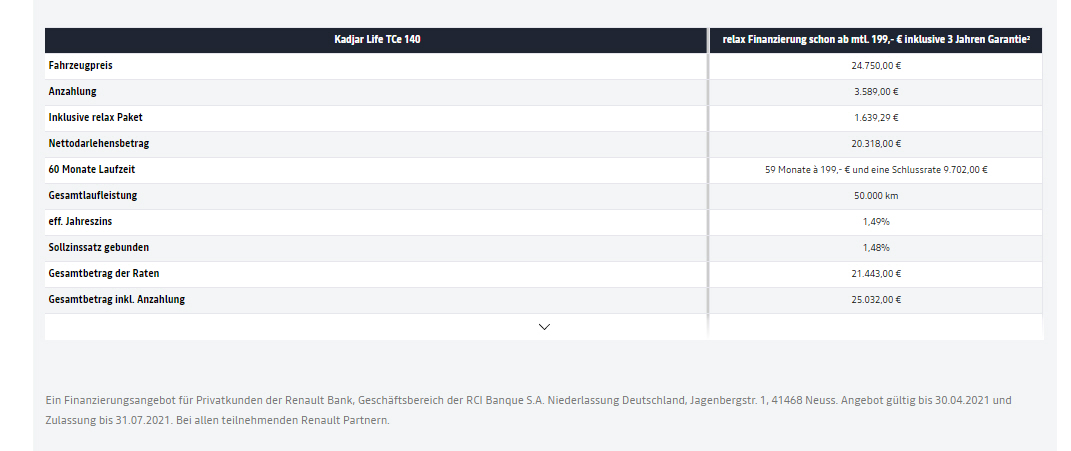Click the Renault Bank financing disclaimer text
The width and height of the screenshot is (1071, 451).
coord(528,410)
